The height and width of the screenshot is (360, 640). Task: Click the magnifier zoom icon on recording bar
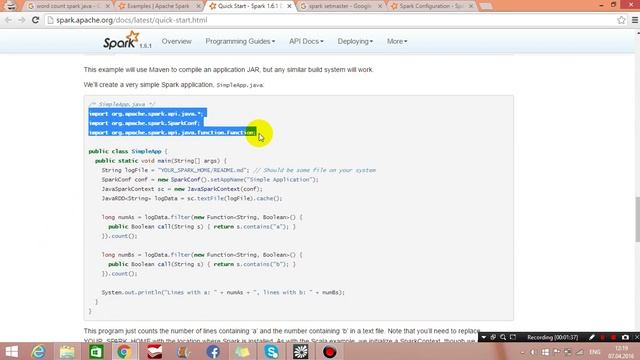point(503,337)
